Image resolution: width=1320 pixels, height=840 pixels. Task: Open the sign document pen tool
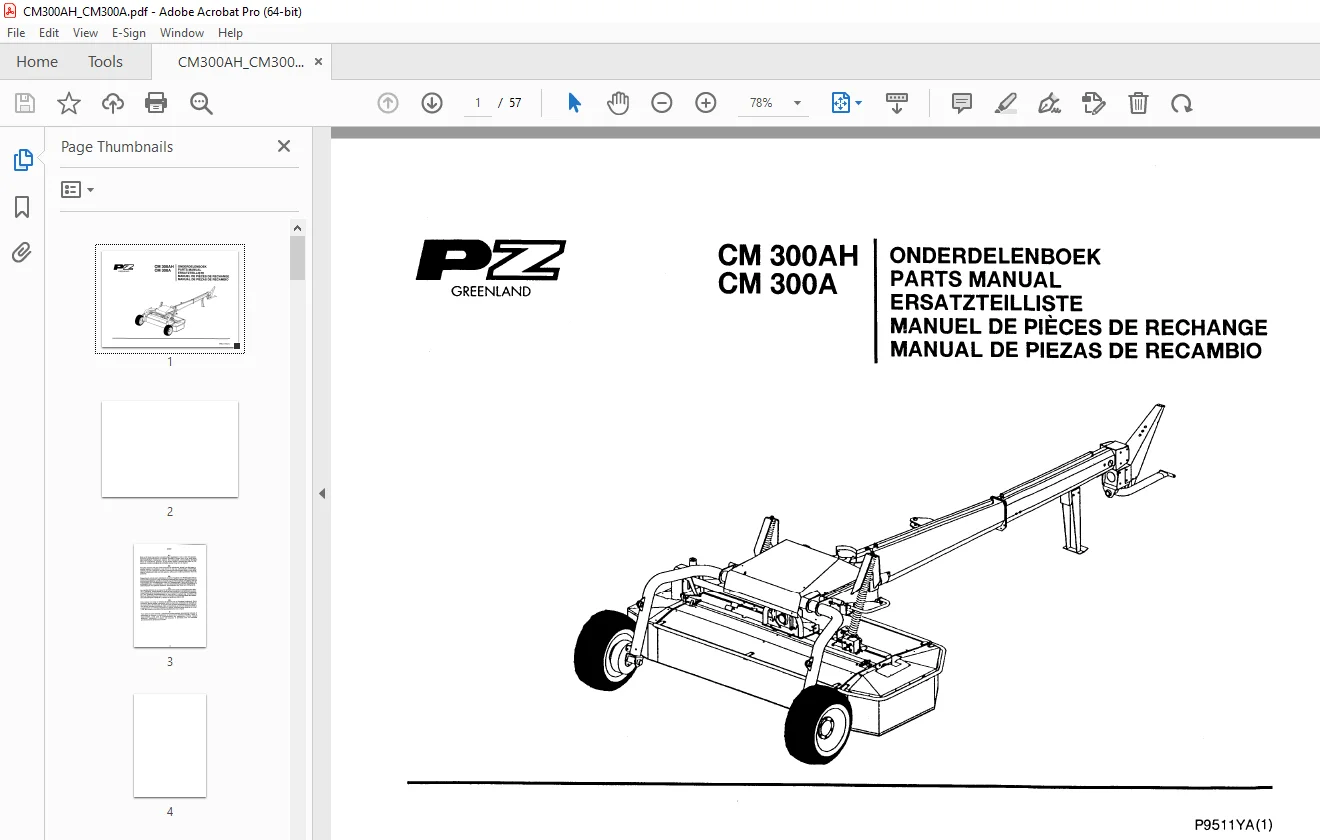(1050, 103)
